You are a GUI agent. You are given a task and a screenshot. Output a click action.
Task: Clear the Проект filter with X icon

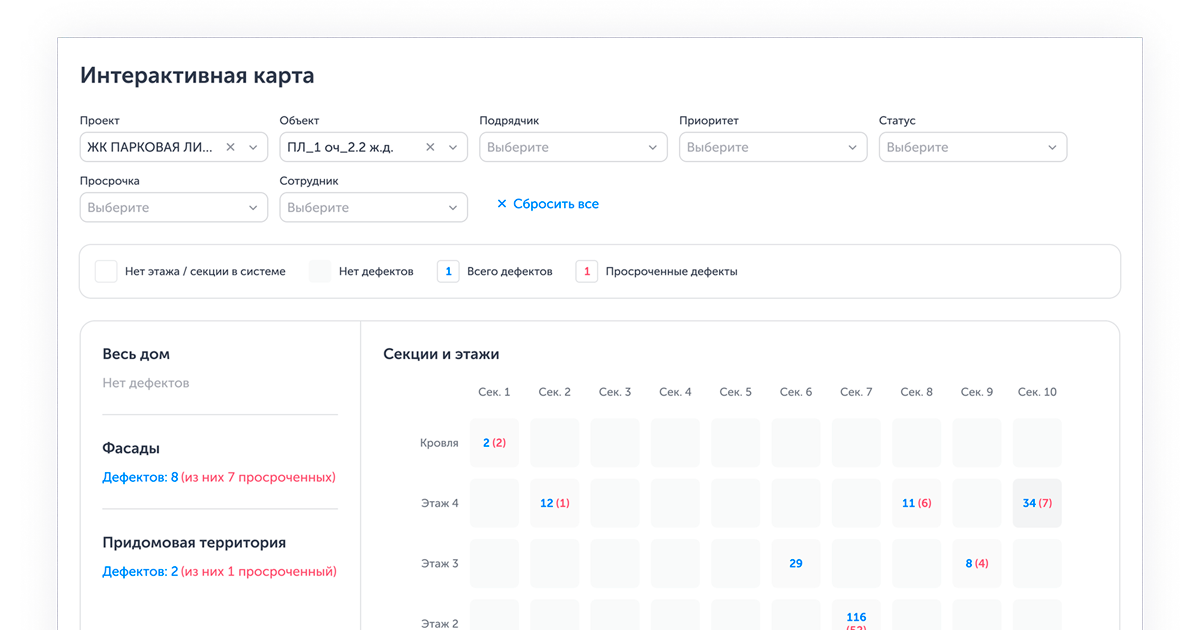click(230, 147)
